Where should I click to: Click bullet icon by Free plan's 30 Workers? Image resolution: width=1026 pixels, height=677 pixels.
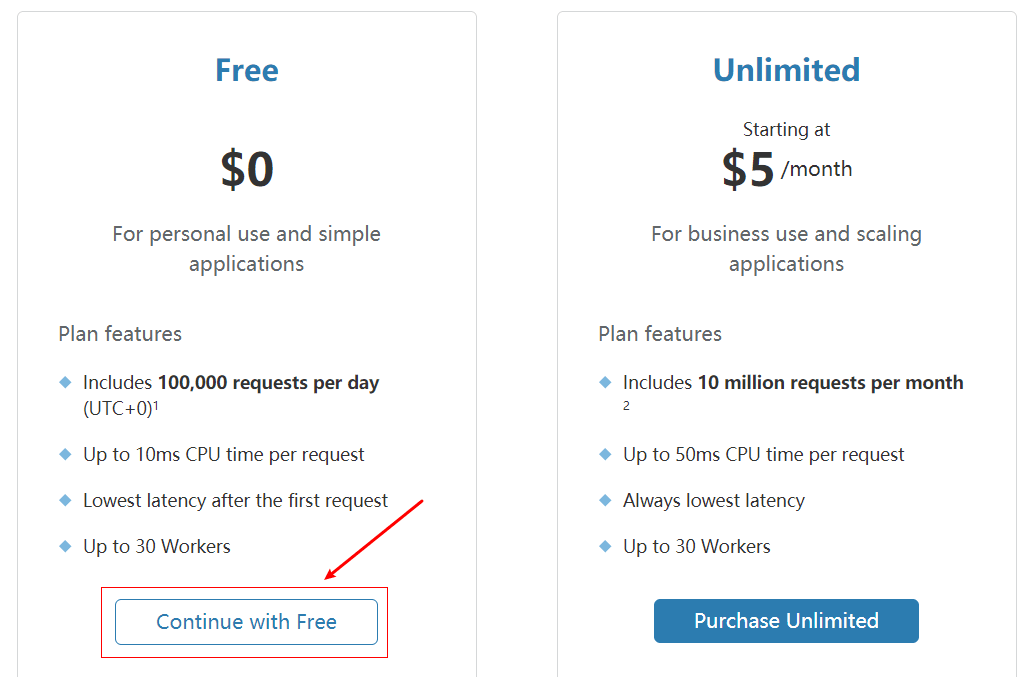pyautogui.click(x=66, y=546)
